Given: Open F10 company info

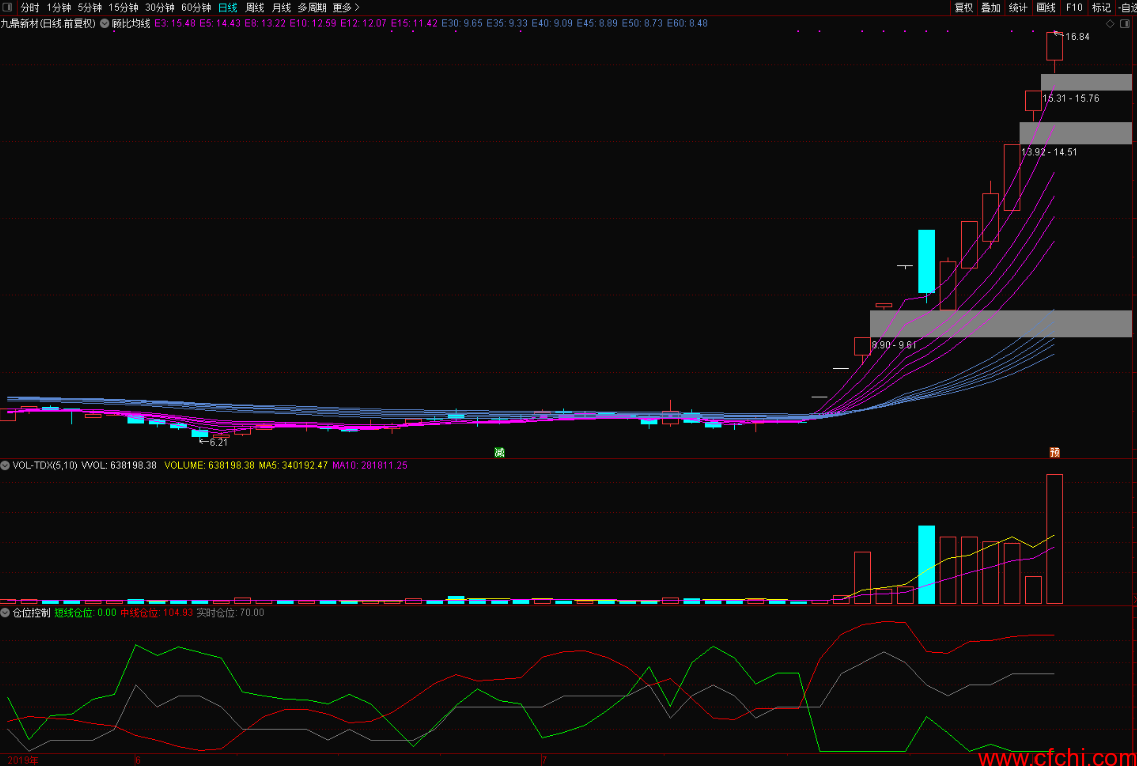Looking at the screenshot, I should [x=1074, y=8].
